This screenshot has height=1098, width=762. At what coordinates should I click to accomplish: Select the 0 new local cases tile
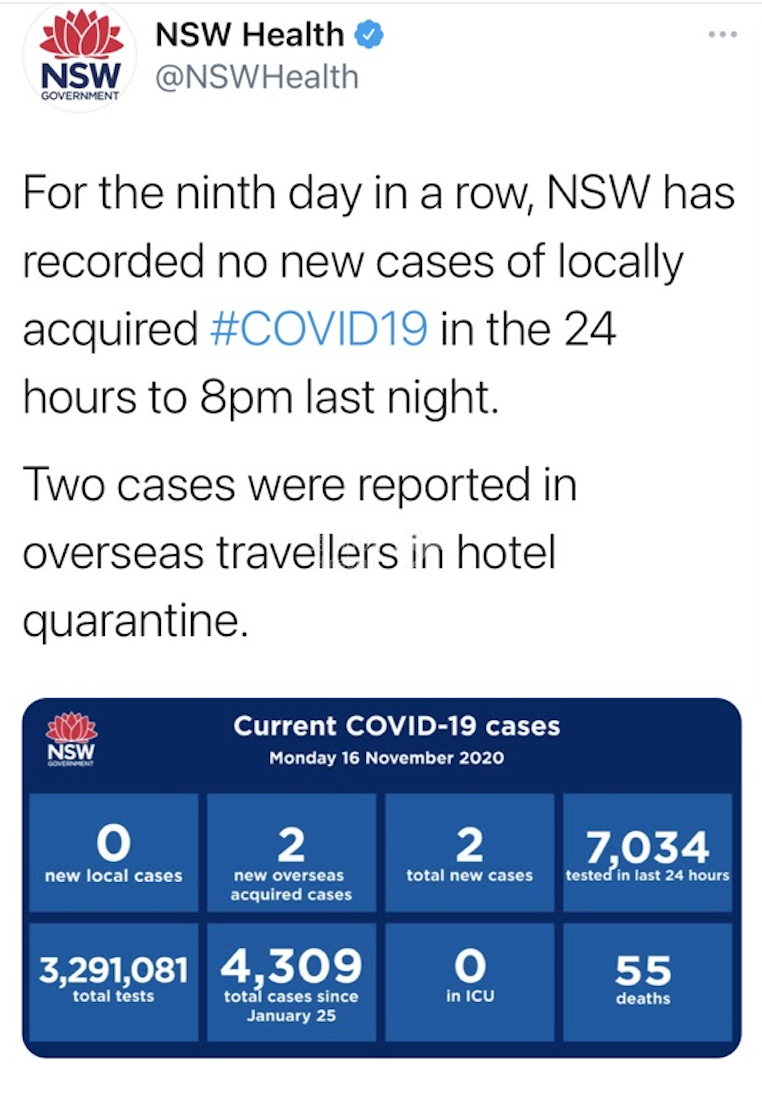(113, 852)
